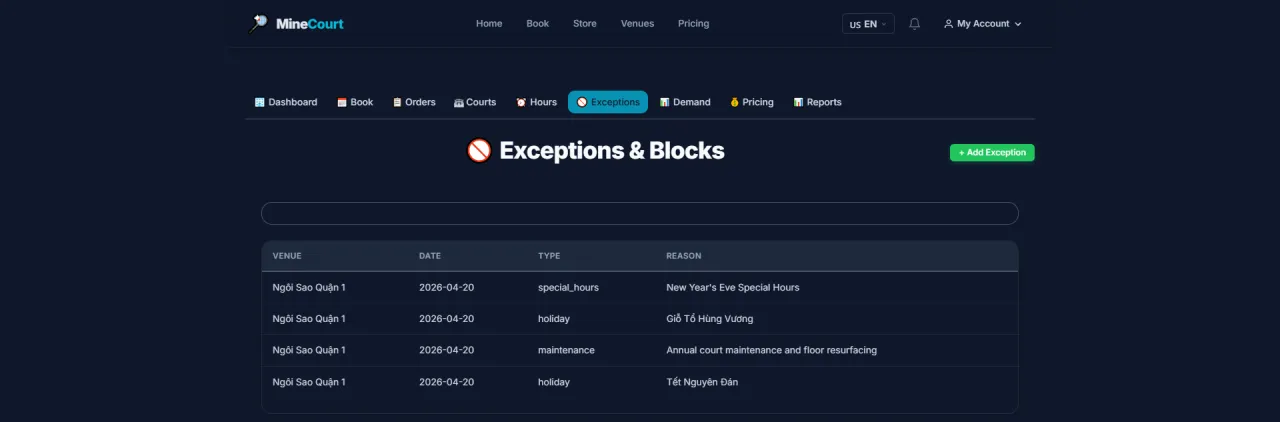Image resolution: width=1280 pixels, height=422 pixels.
Task: Click the user profile icon beside My Account
Action: pyautogui.click(x=948, y=24)
